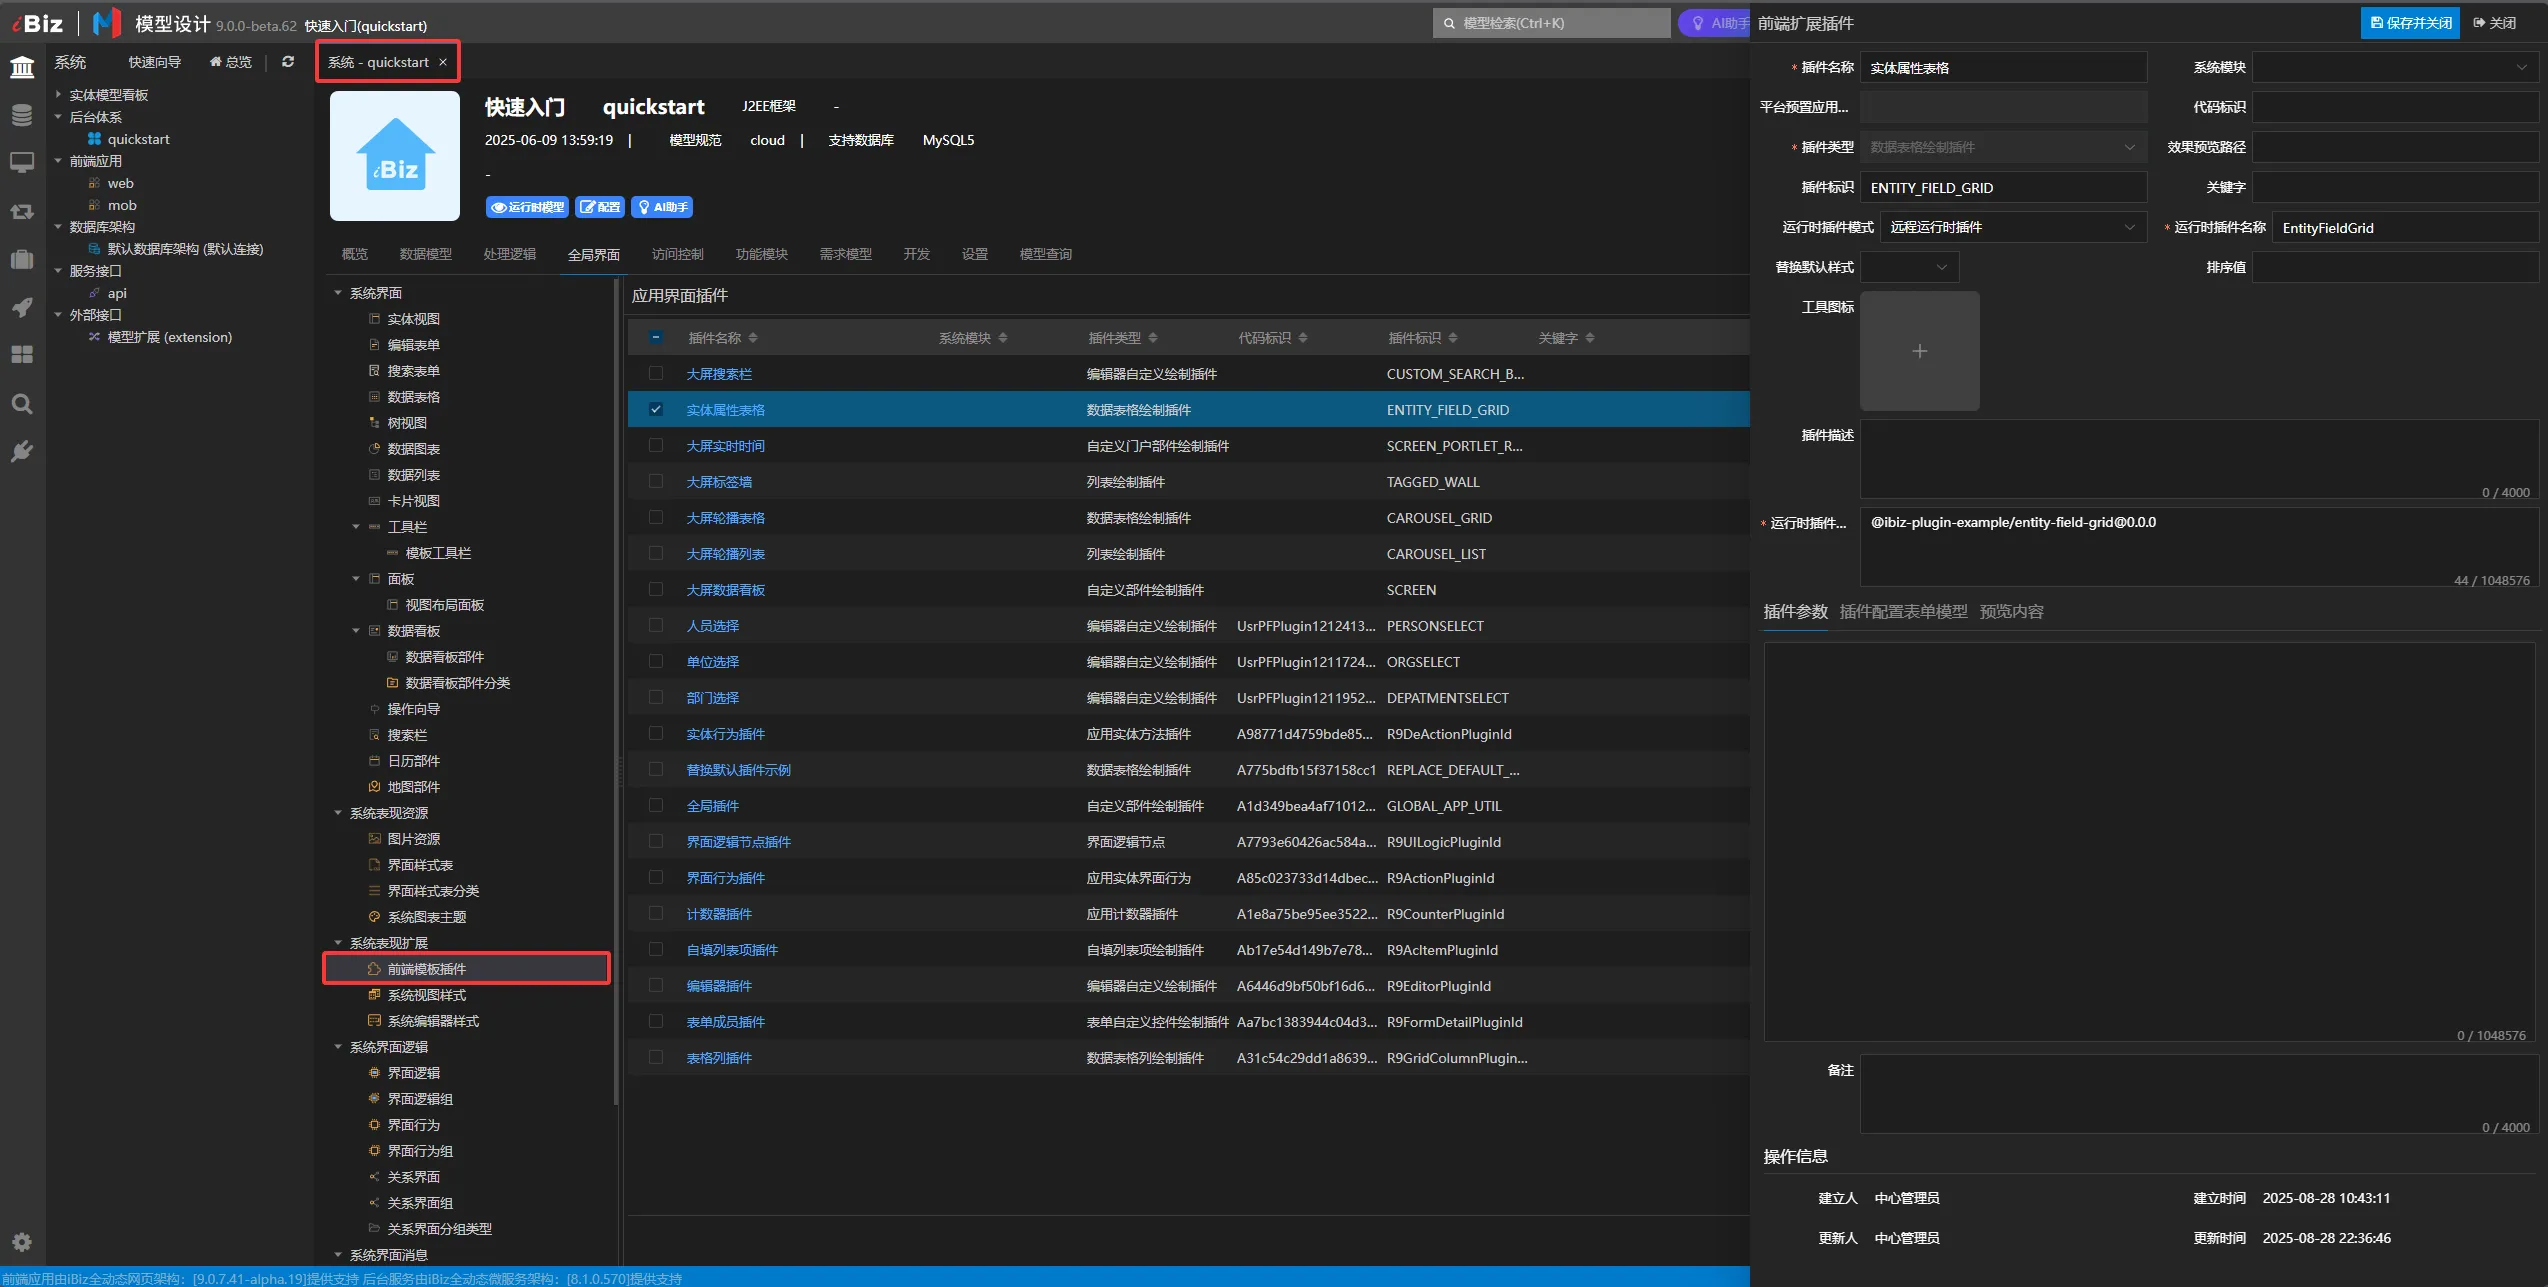
Task: Switch to the 数据模型 tab
Action: (x=425, y=254)
